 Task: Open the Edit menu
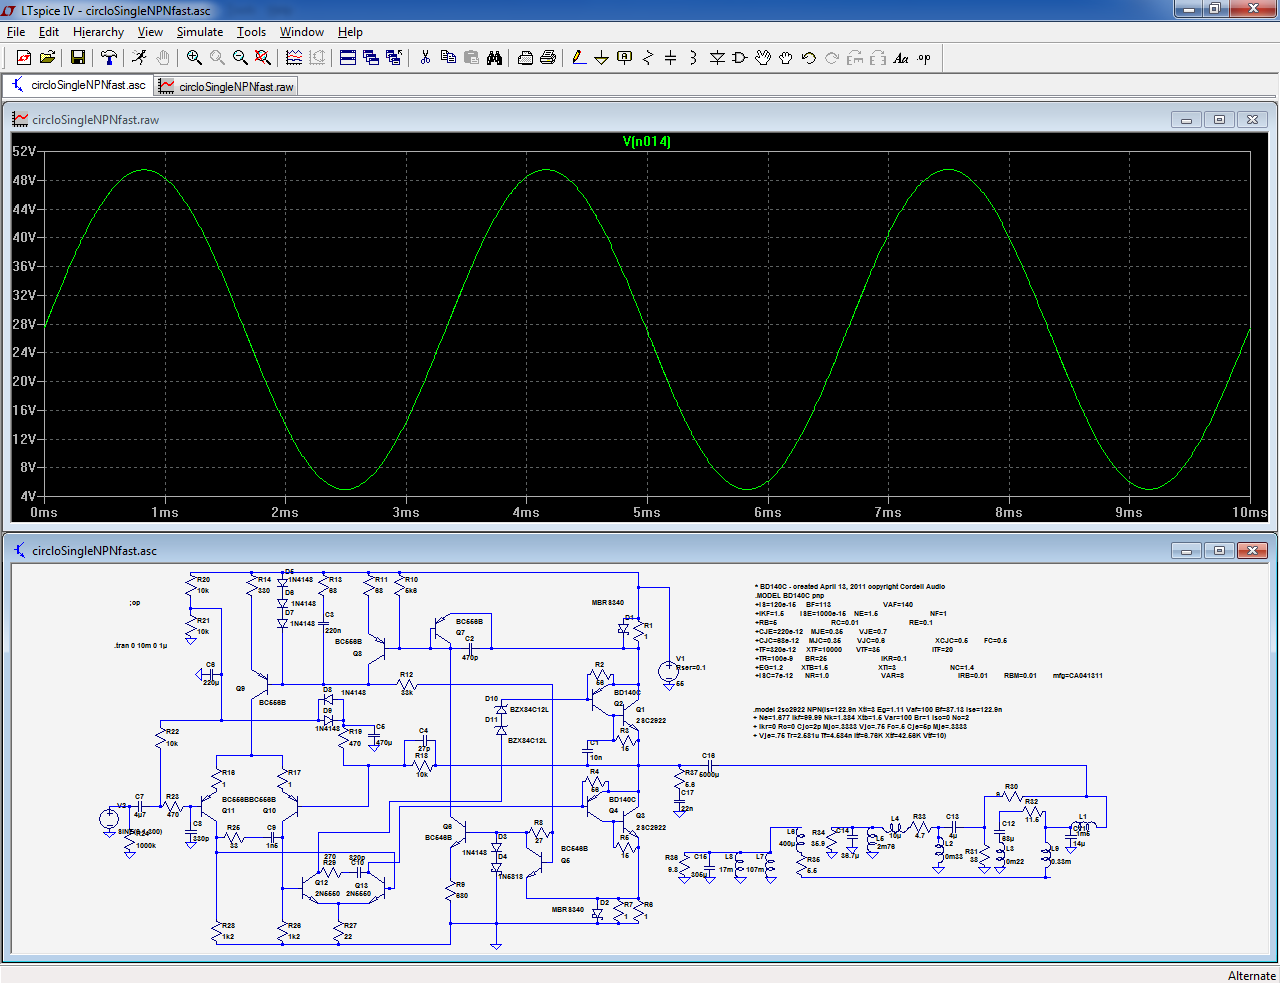[x=49, y=32]
